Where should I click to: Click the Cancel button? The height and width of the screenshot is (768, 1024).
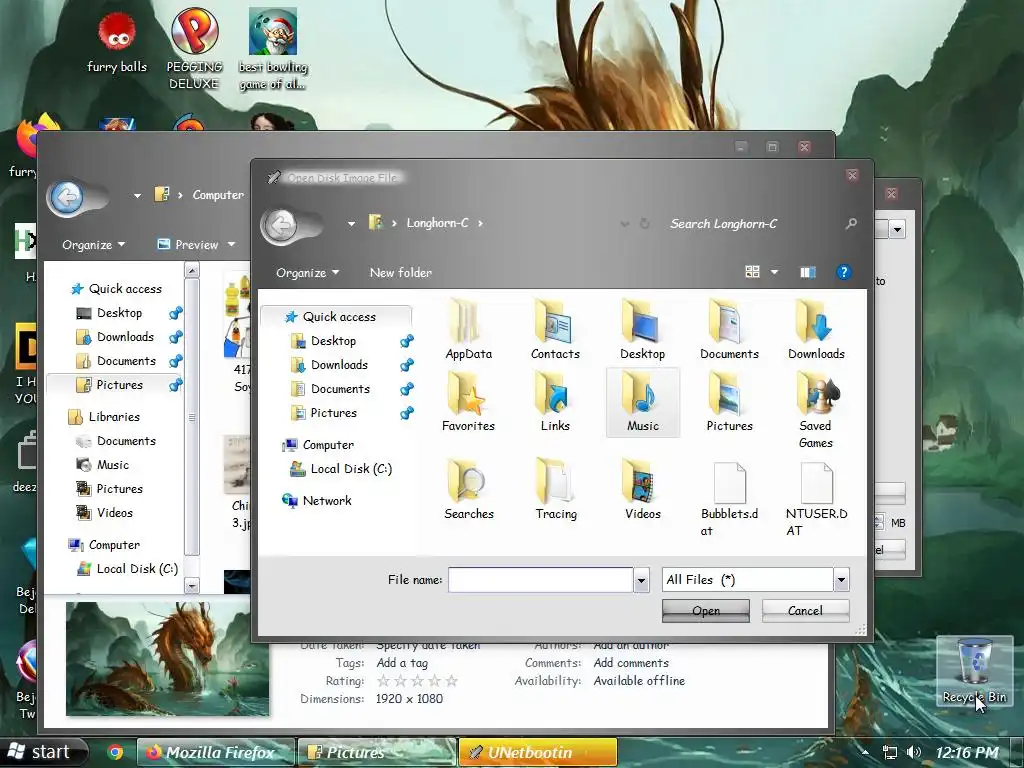pyautogui.click(x=805, y=611)
